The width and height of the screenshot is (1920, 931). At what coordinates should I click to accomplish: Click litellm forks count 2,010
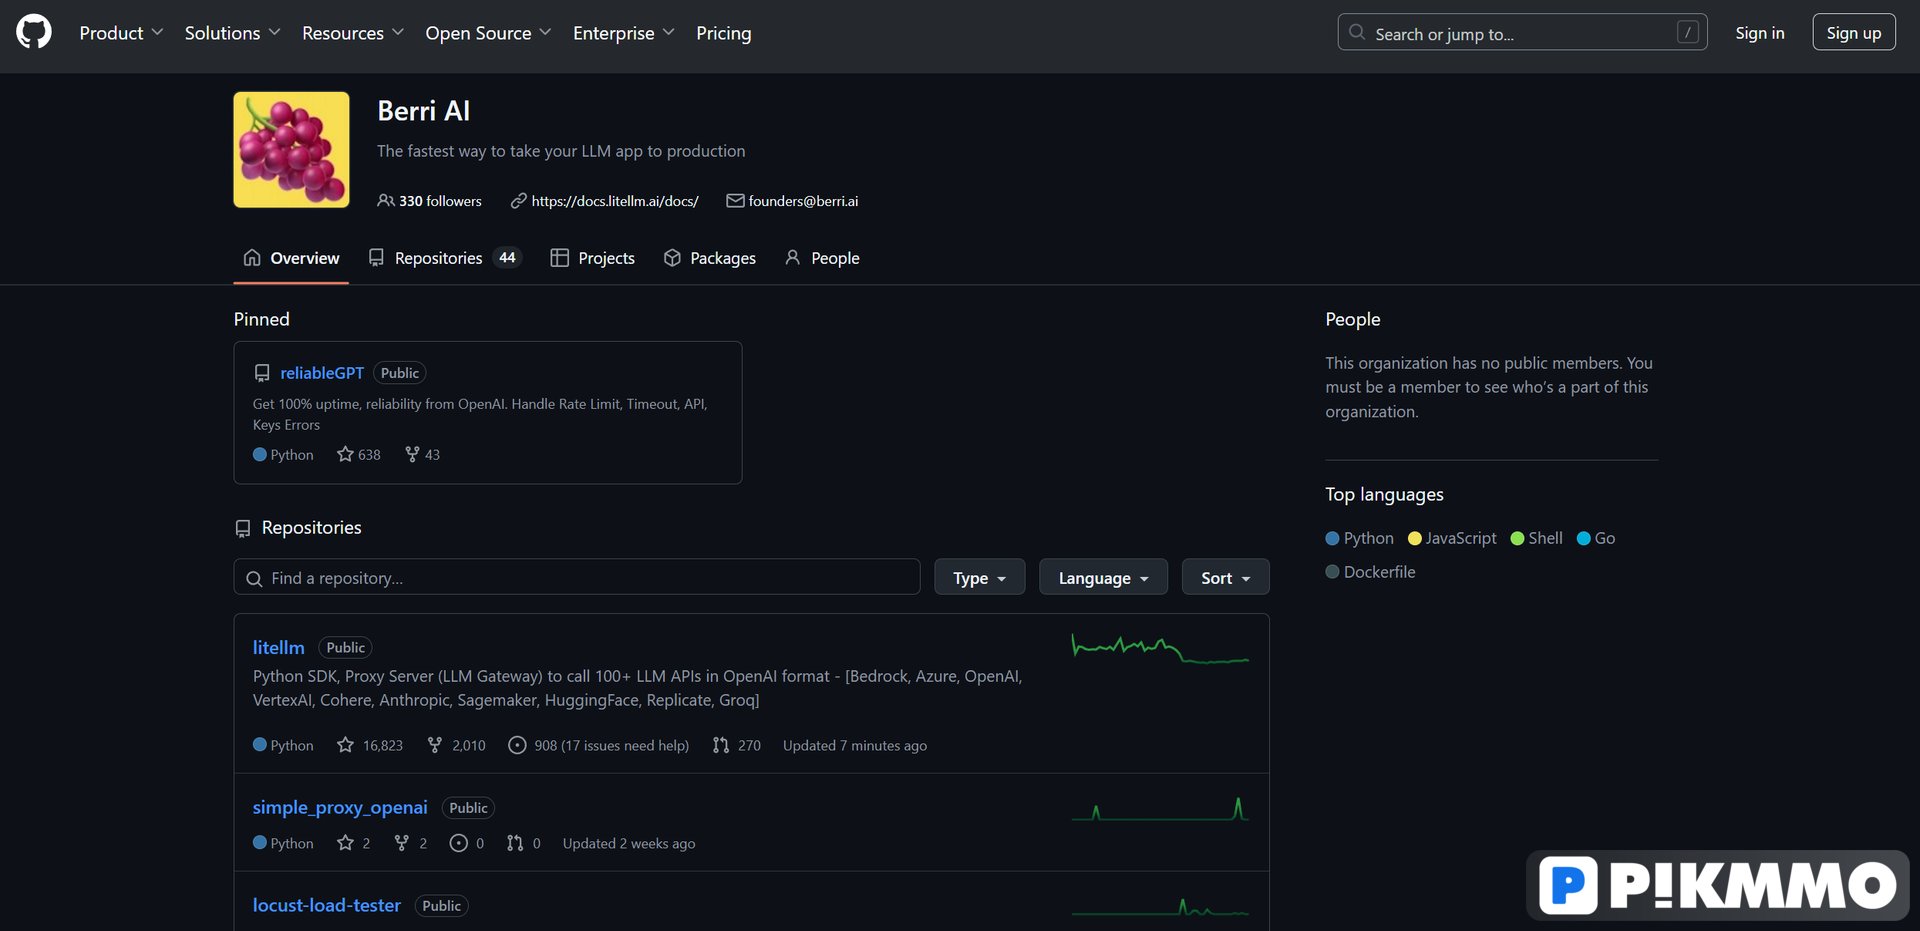[456, 745]
